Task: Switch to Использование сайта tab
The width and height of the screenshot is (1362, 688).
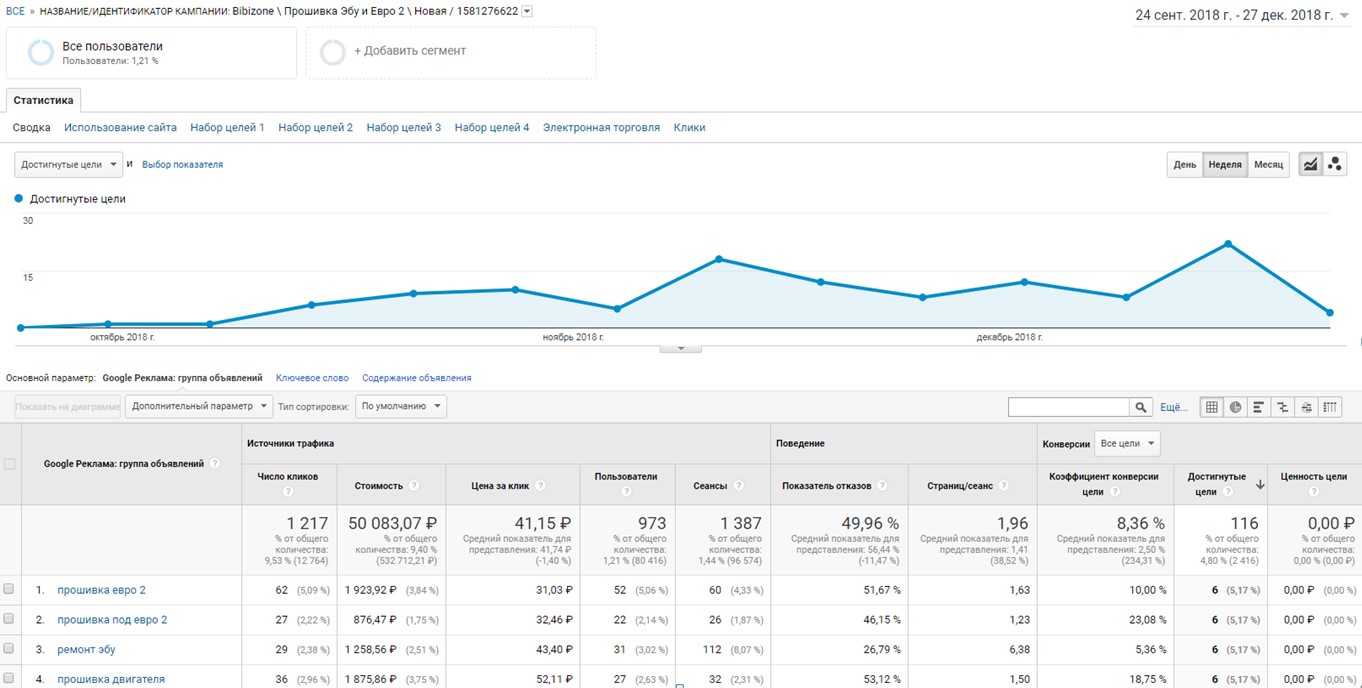Action: pos(120,127)
